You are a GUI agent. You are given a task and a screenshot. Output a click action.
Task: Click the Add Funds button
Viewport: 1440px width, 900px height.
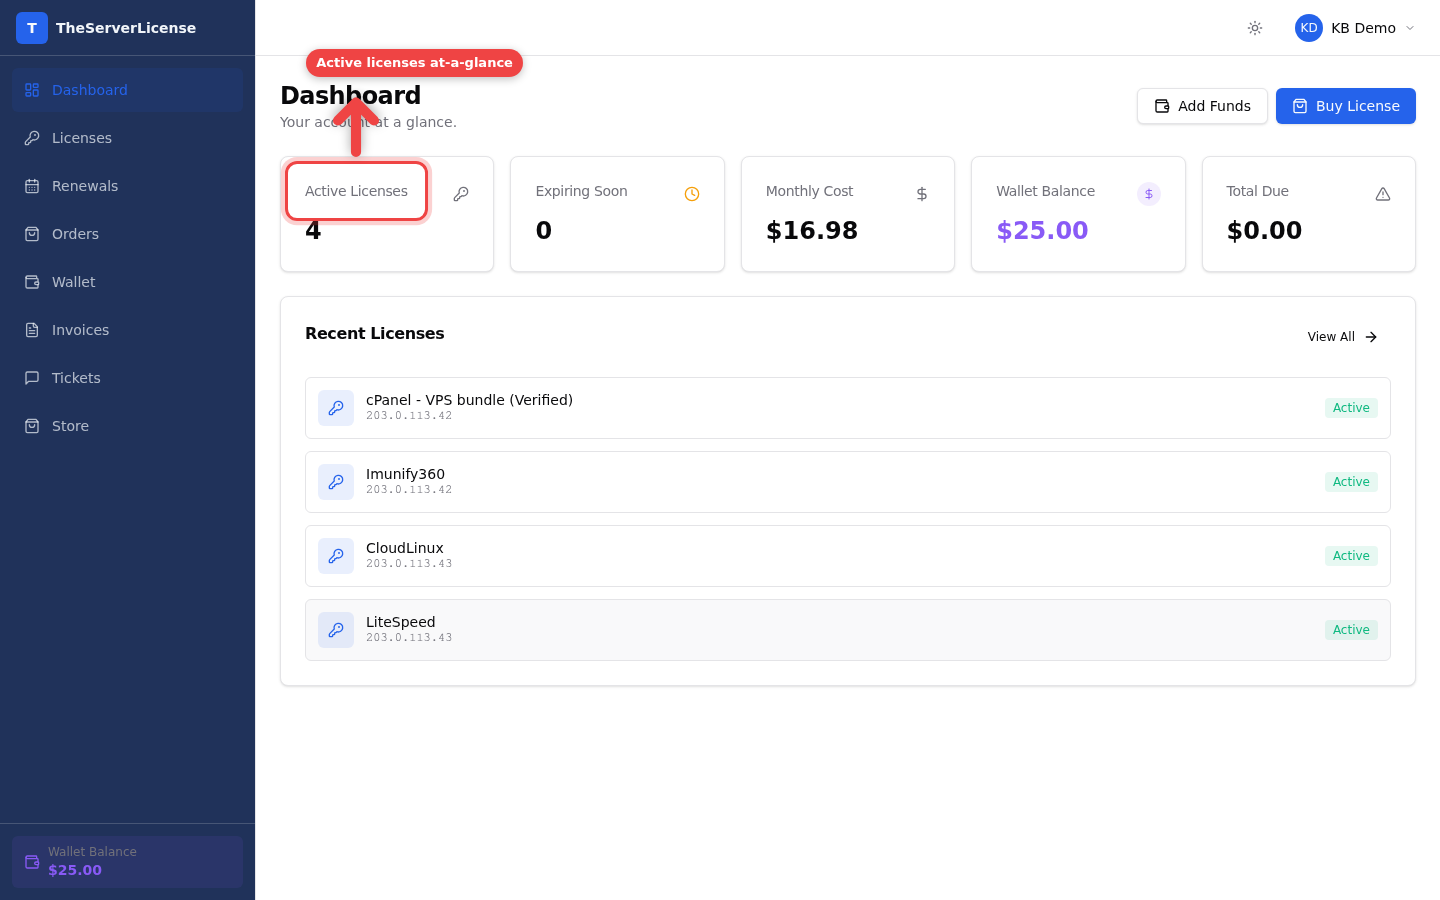1202,106
